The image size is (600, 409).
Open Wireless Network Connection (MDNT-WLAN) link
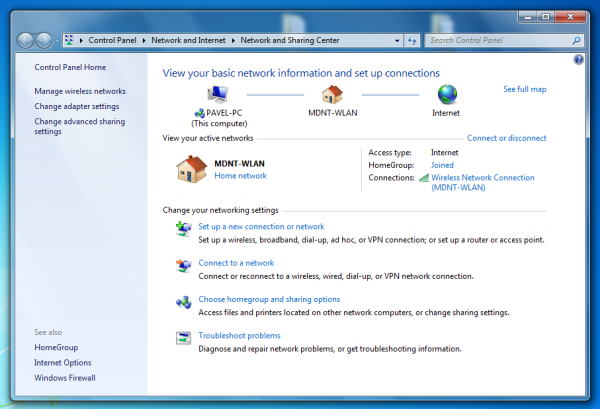[x=483, y=183]
